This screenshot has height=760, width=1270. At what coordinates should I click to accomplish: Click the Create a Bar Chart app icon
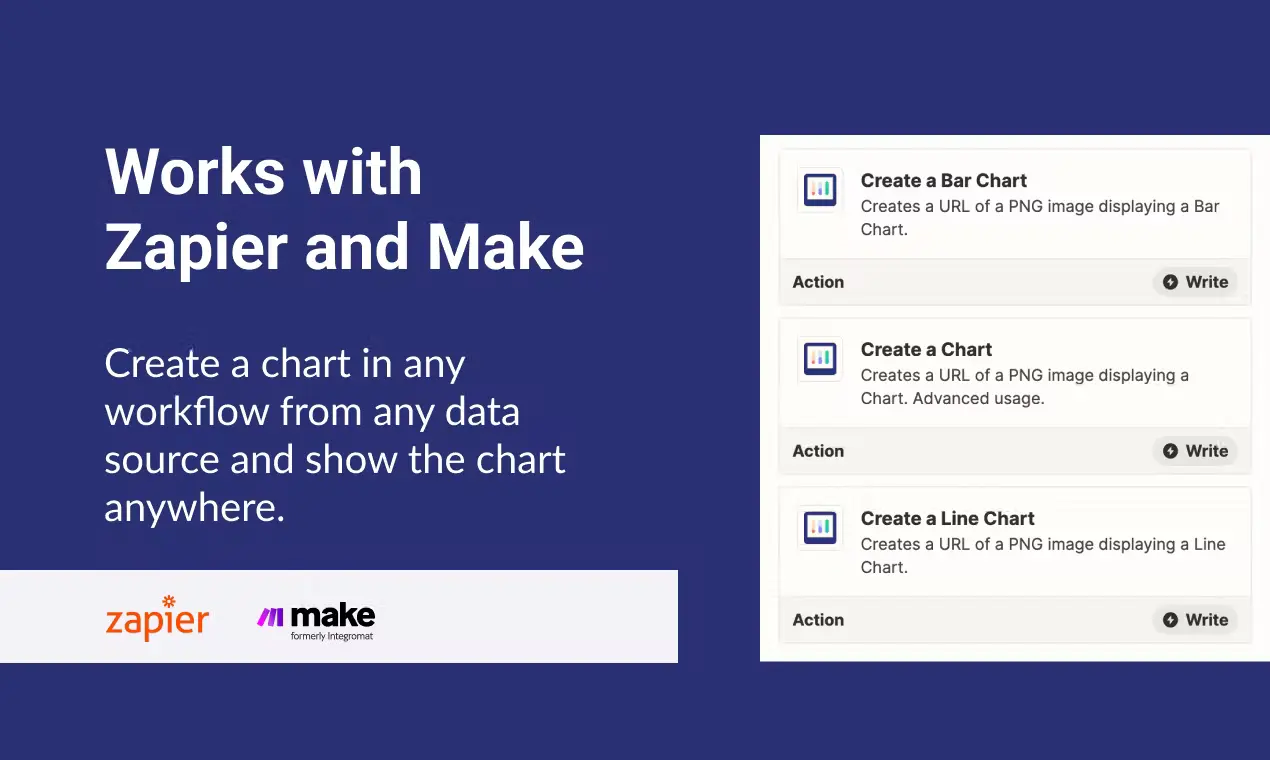[820, 189]
